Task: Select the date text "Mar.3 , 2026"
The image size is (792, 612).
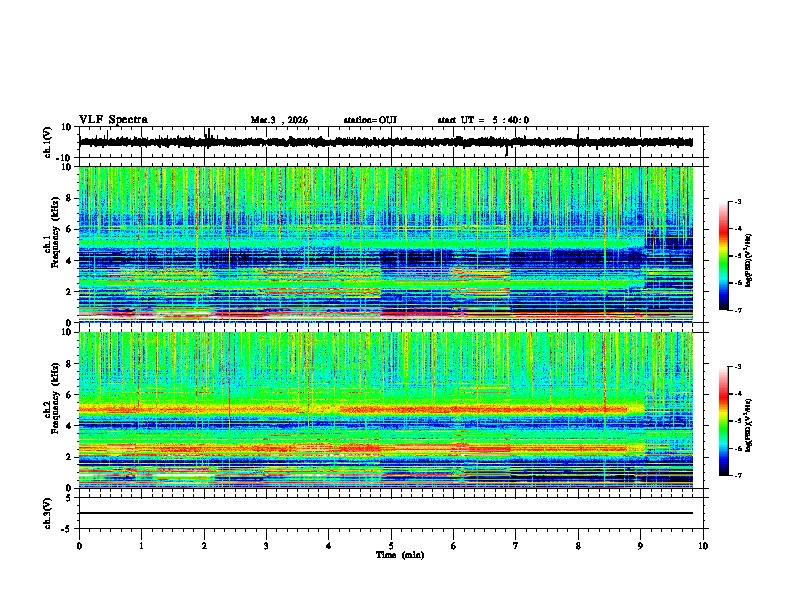Action: click(x=279, y=120)
